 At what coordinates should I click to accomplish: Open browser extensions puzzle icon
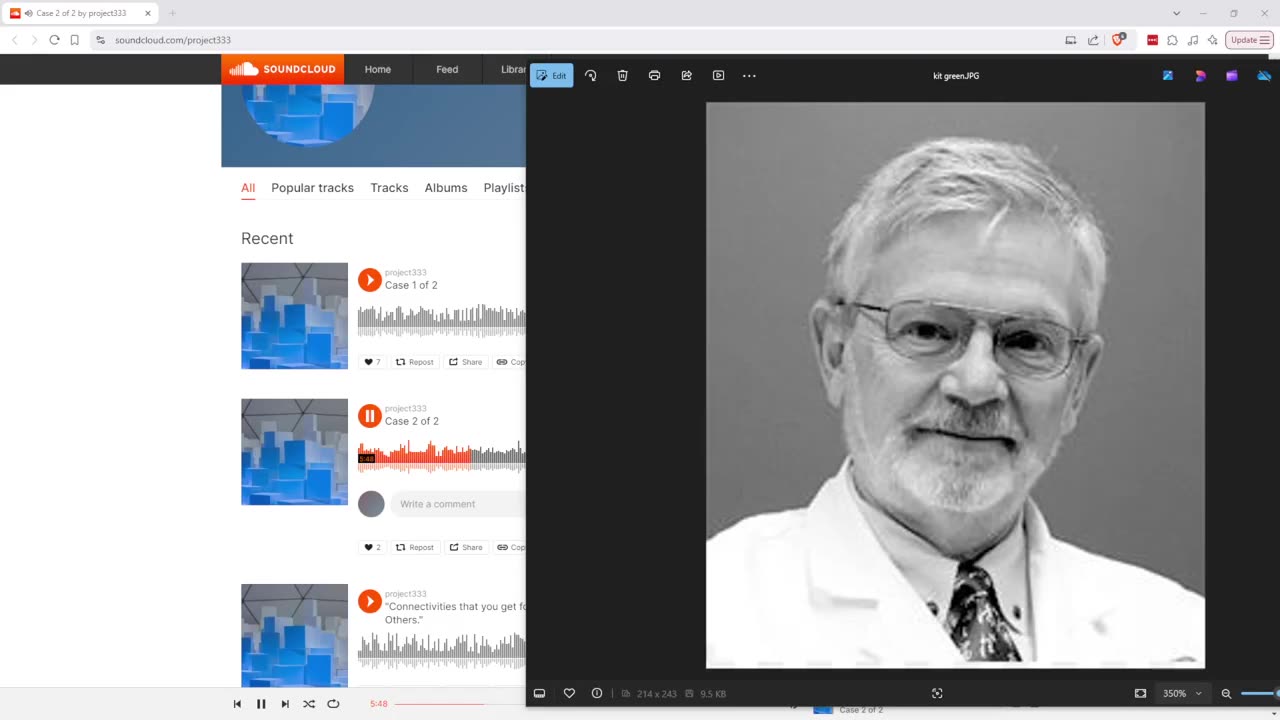pos(1172,40)
